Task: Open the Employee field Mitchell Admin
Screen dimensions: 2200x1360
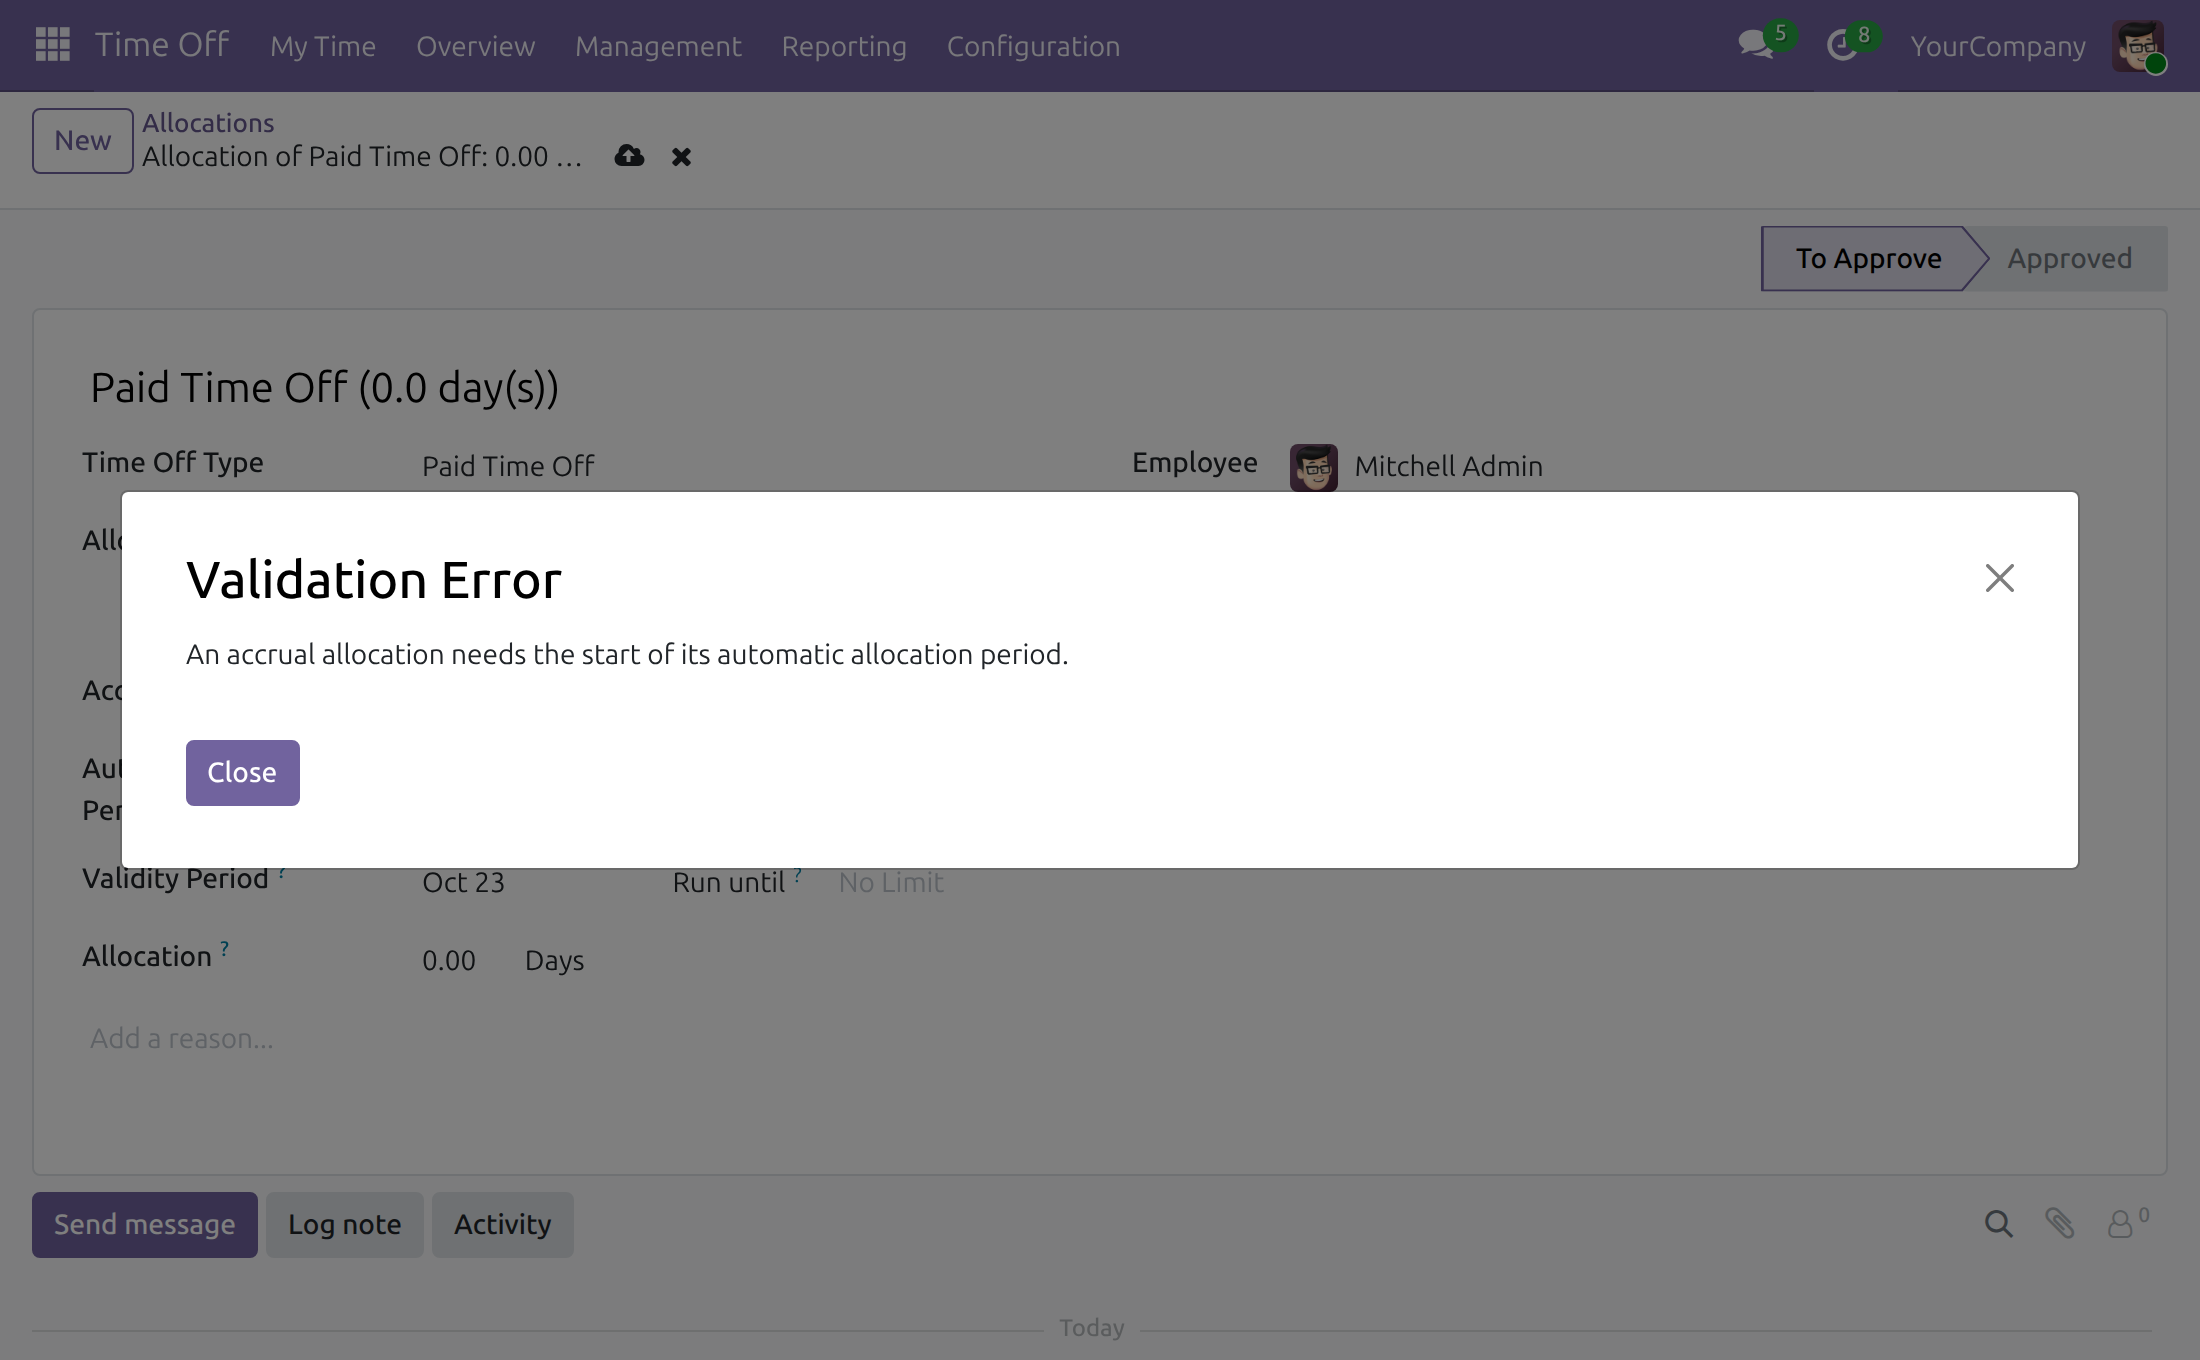Action: coord(1448,467)
